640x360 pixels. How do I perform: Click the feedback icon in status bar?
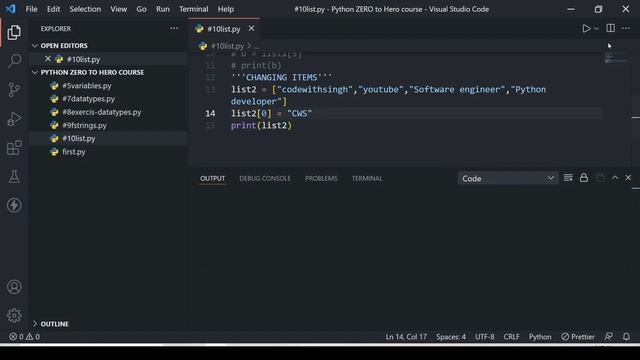(608, 337)
